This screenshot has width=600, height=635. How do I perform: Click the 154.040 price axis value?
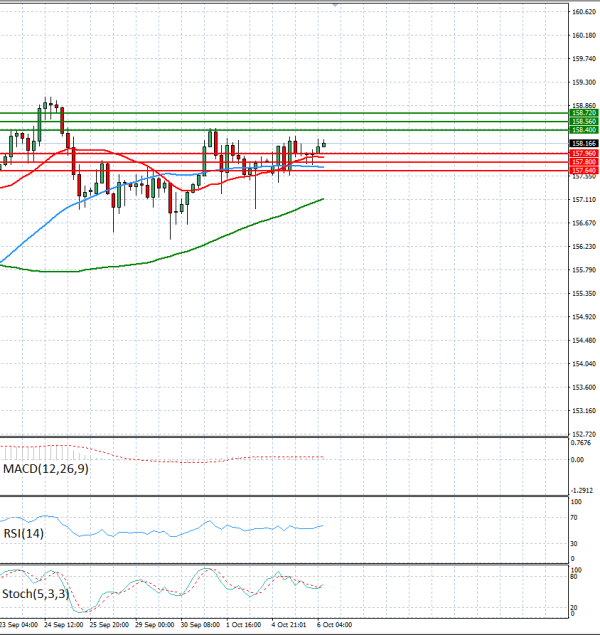click(x=584, y=364)
